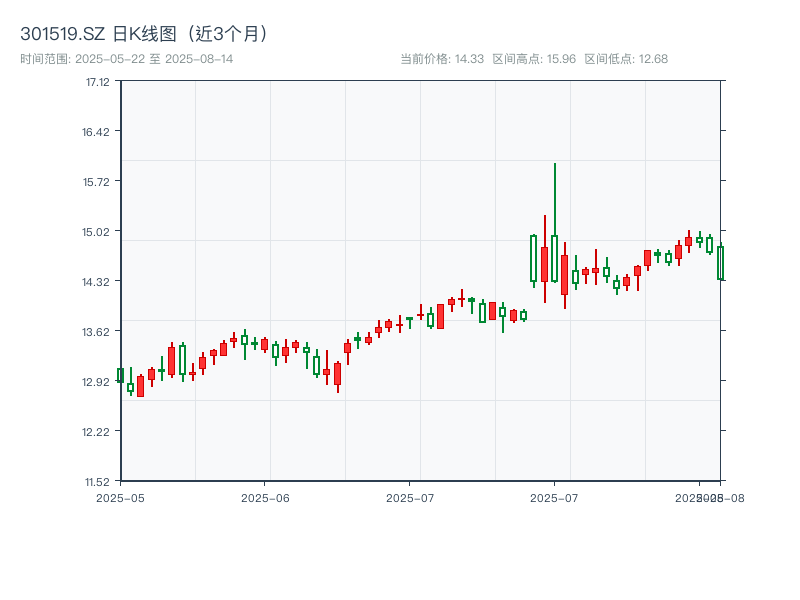
Task: Click the first 2025-07 x-axis label
Action: tap(410, 496)
